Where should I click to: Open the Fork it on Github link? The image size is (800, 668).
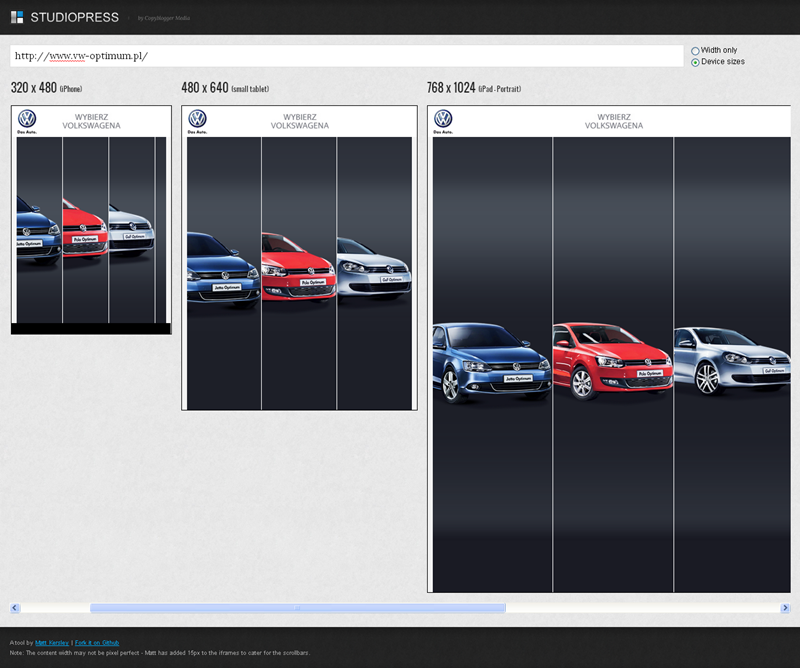(98, 642)
